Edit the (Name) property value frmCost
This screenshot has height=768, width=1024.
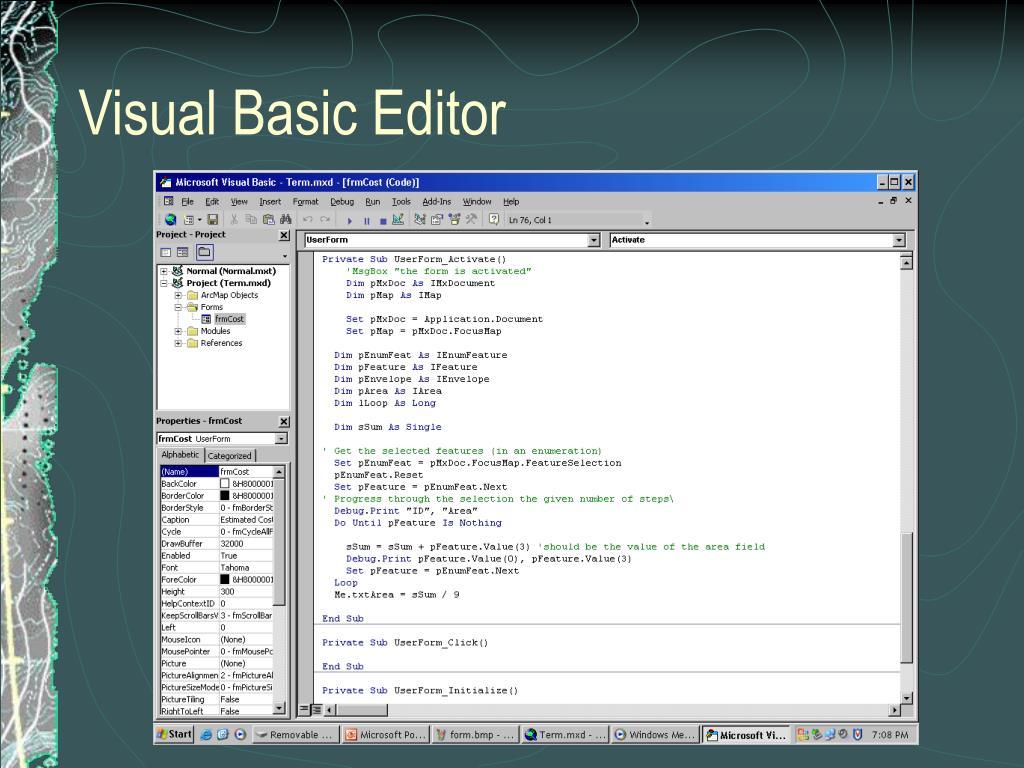pos(246,472)
